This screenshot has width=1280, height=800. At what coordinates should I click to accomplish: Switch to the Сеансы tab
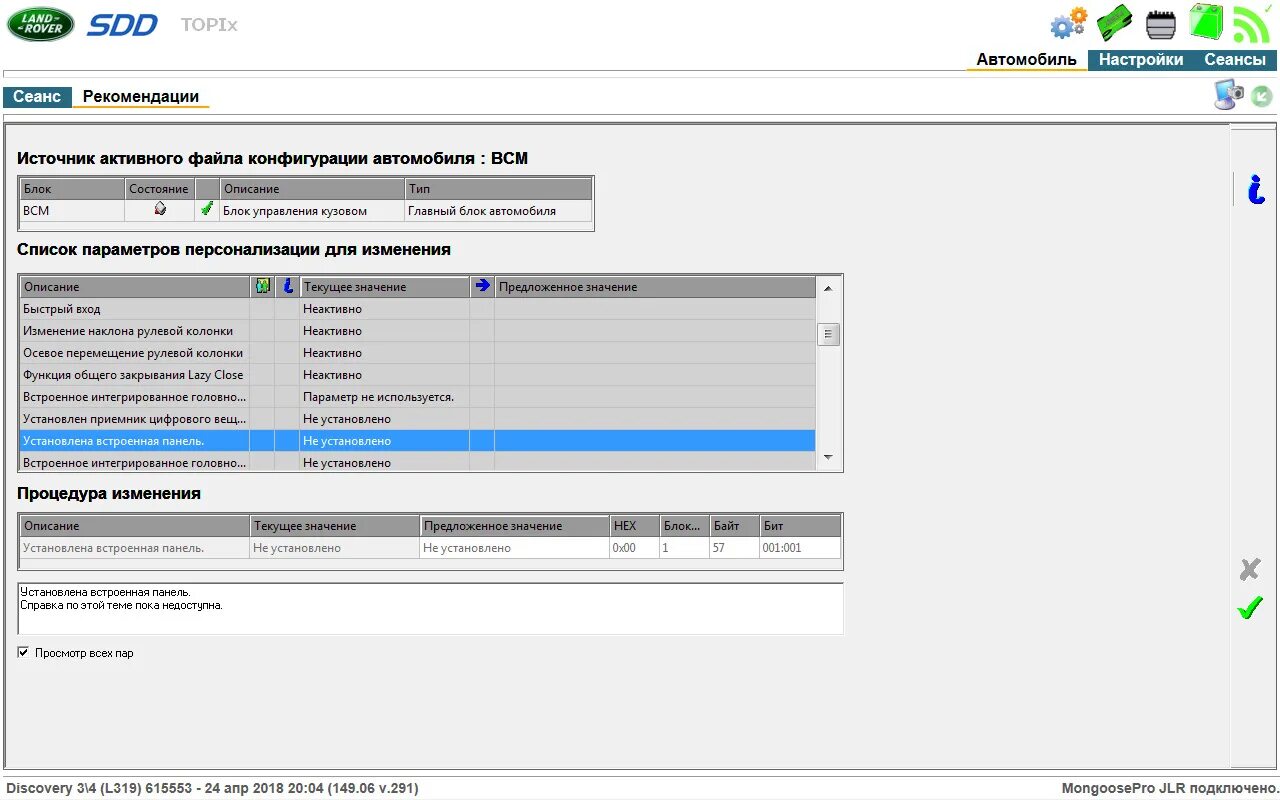(1235, 60)
